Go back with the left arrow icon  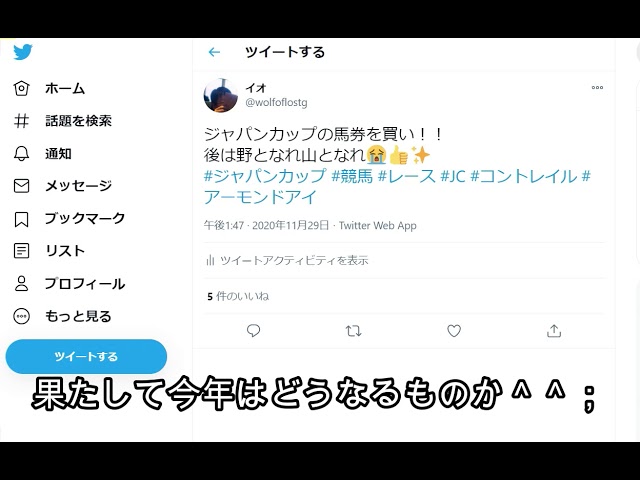[214, 52]
